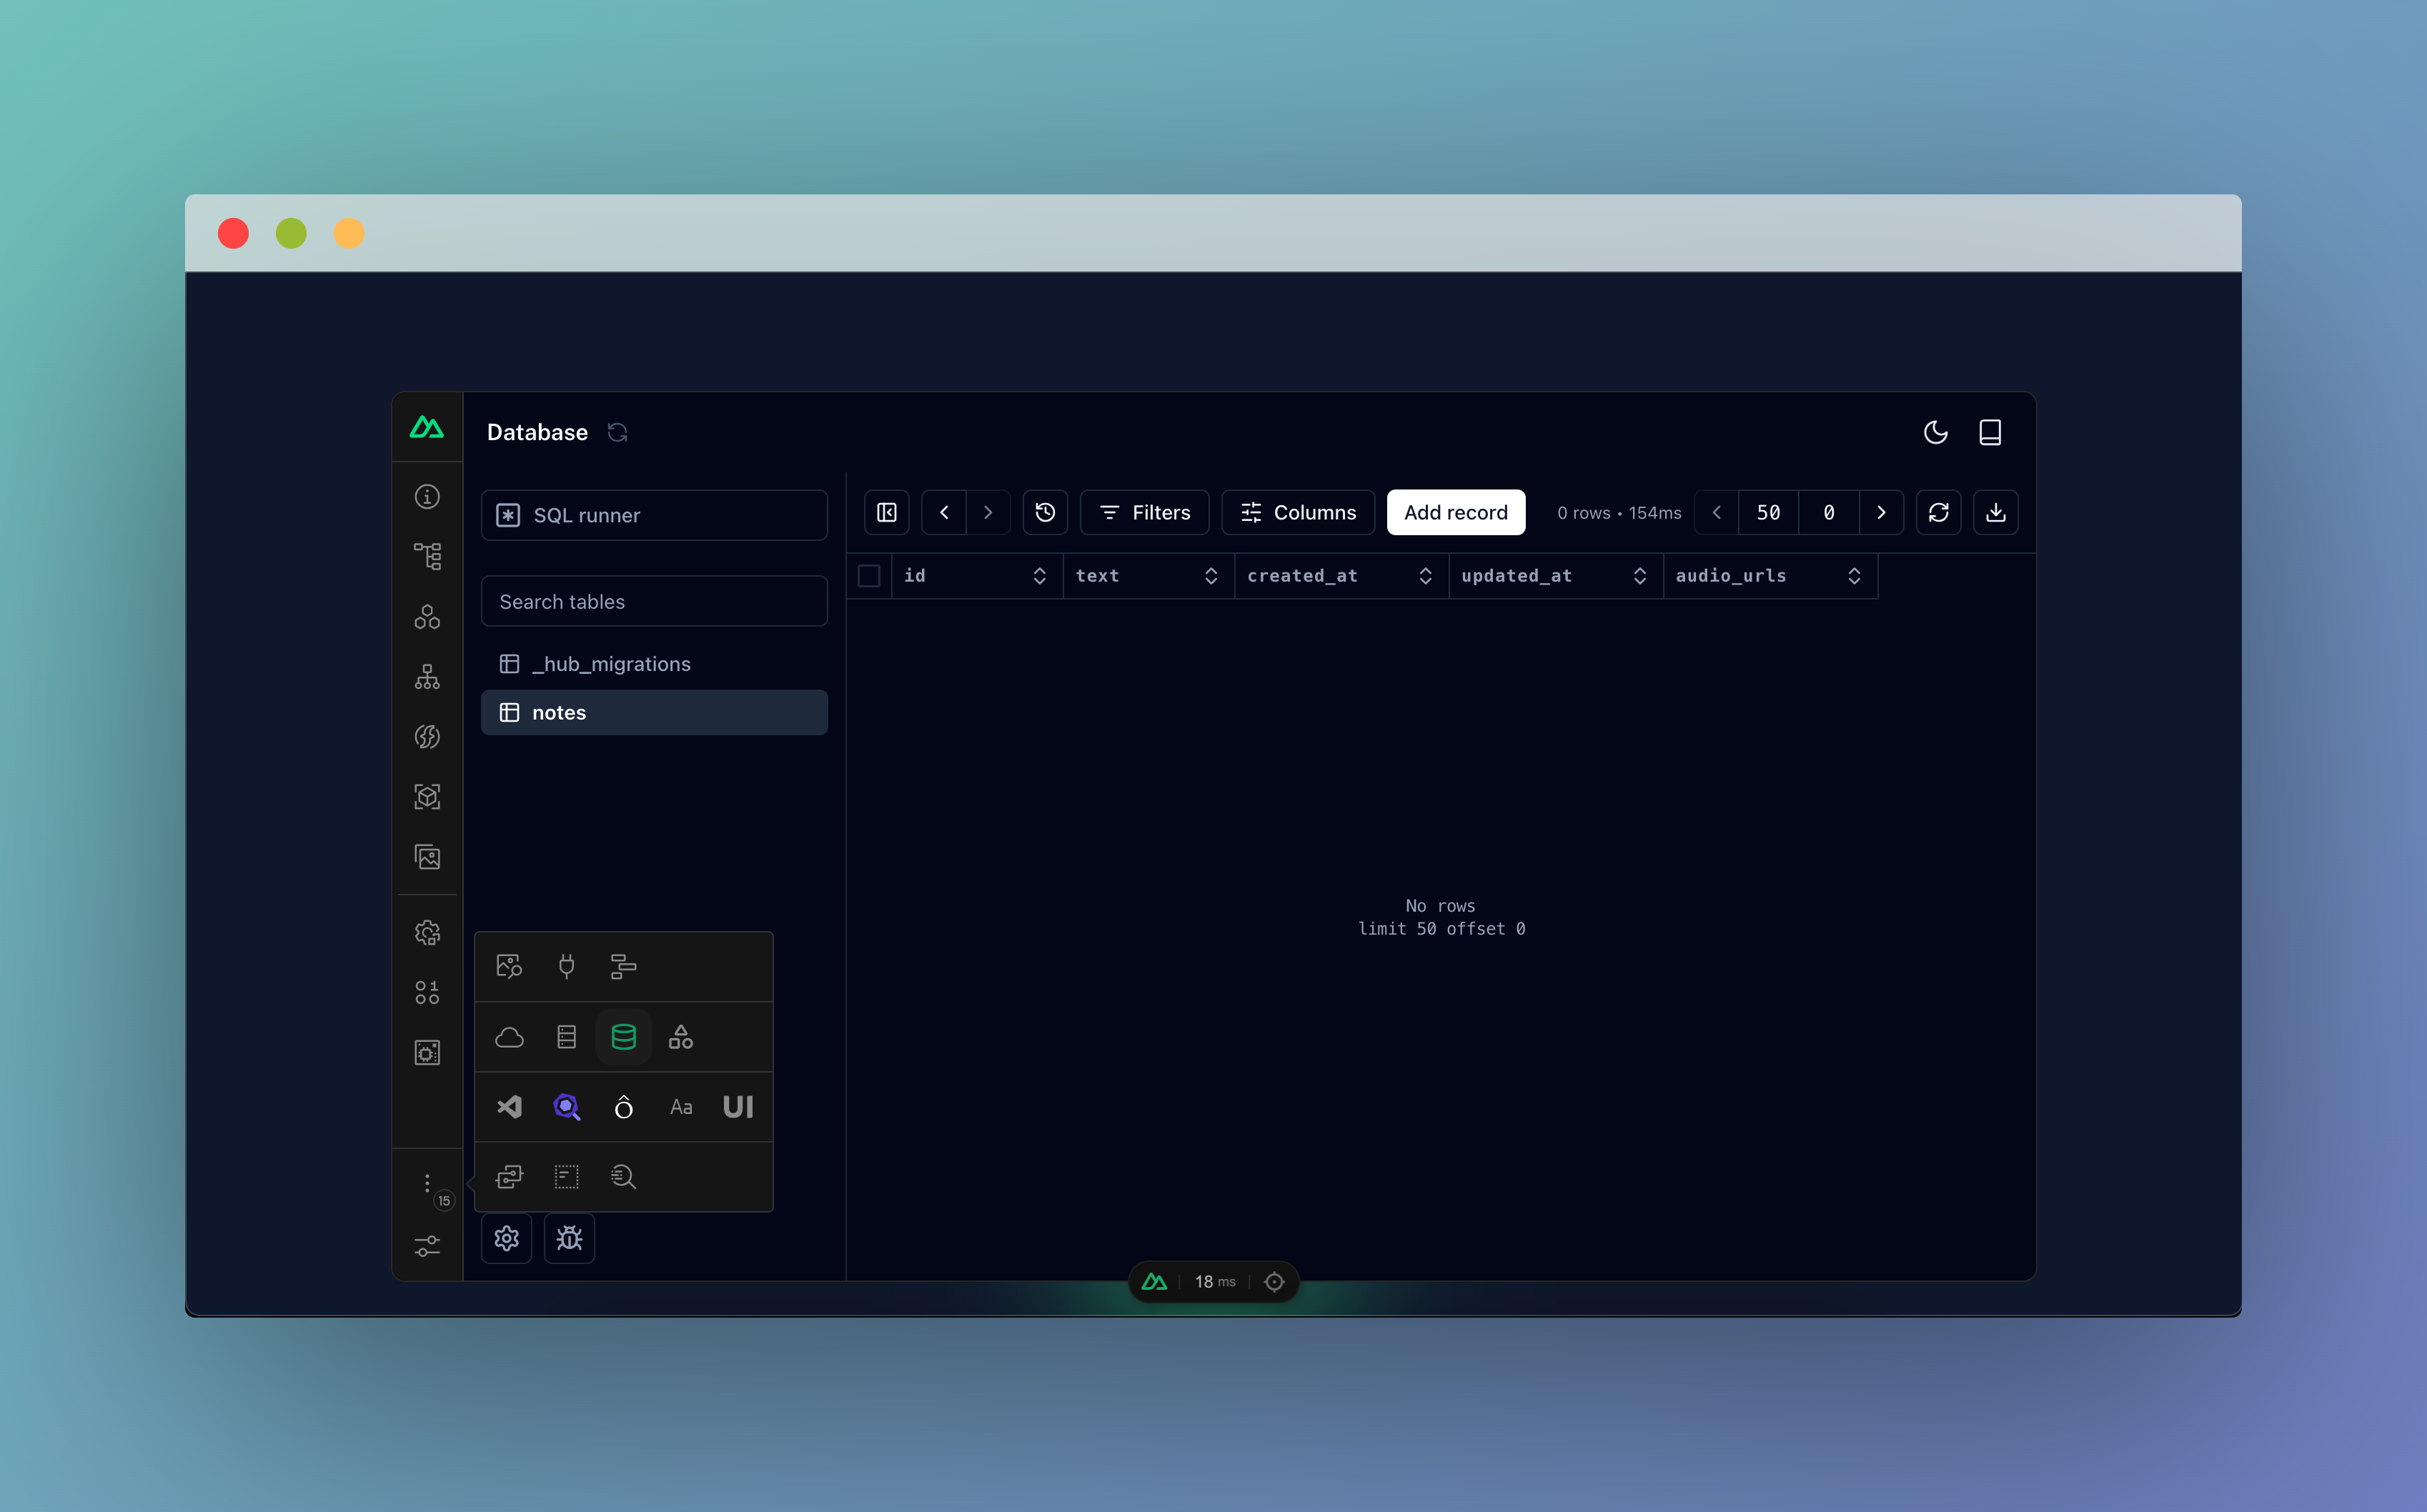Select the notes table
The height and width of the screenshot is (1512, 2427).
click(654, 713)
